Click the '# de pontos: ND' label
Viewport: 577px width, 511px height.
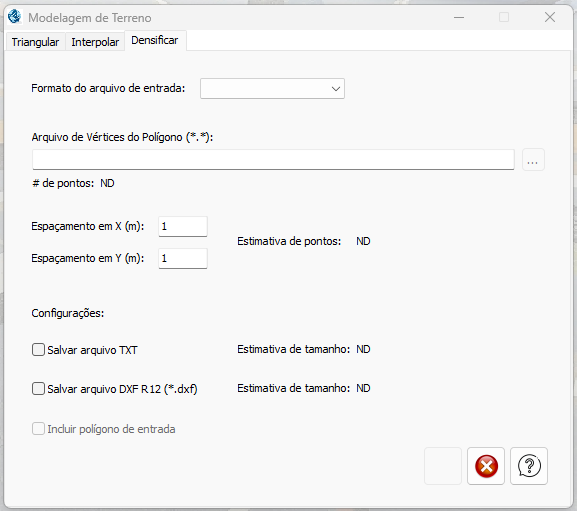click(73, 183)
